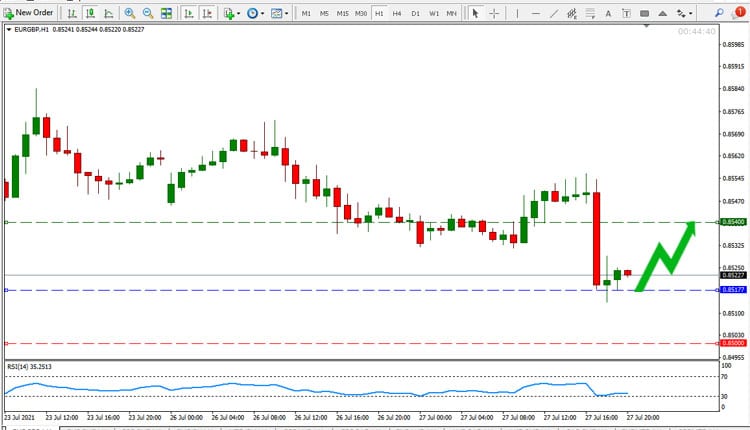Select the M15 timeframe

click(342, 13)
